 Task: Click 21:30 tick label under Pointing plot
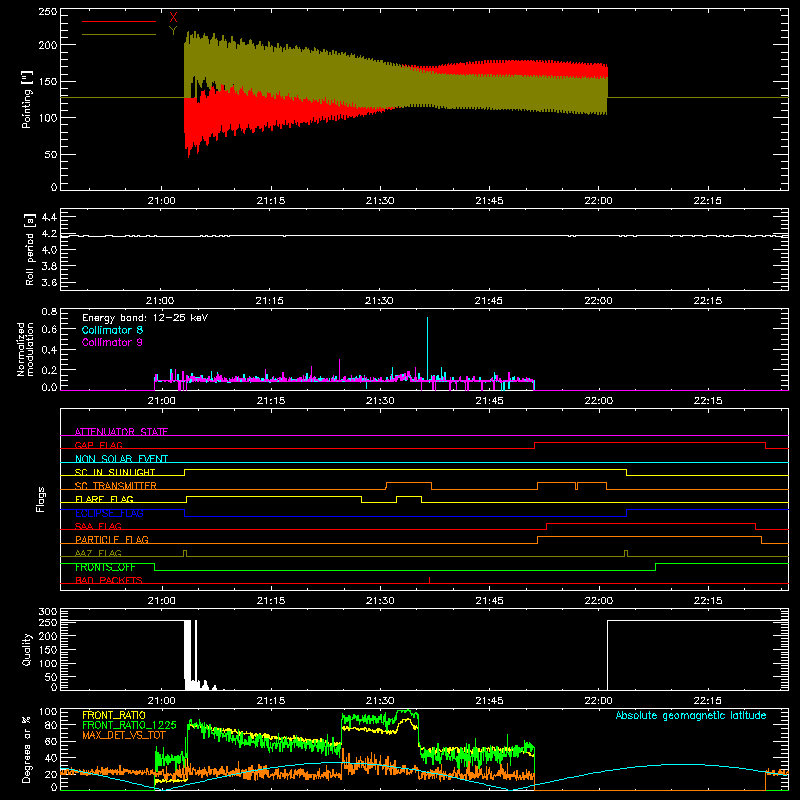[380, 201]
